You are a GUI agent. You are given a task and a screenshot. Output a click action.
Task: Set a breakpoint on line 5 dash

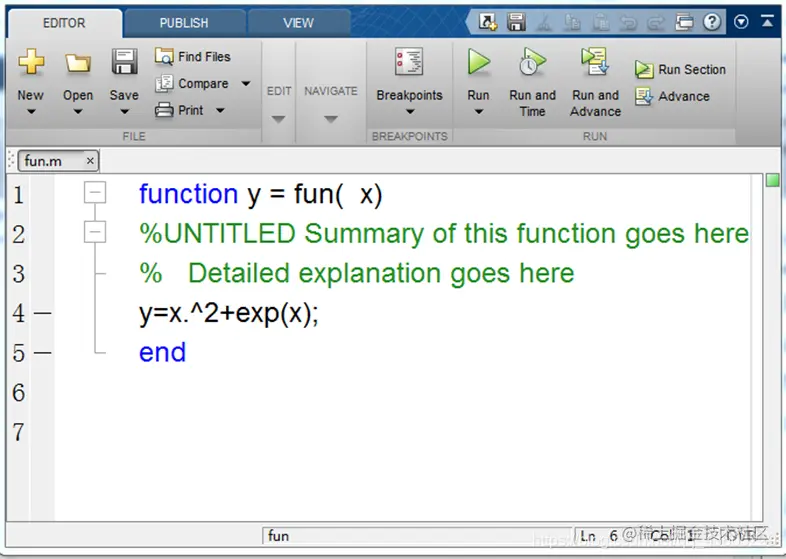point(43,353)
